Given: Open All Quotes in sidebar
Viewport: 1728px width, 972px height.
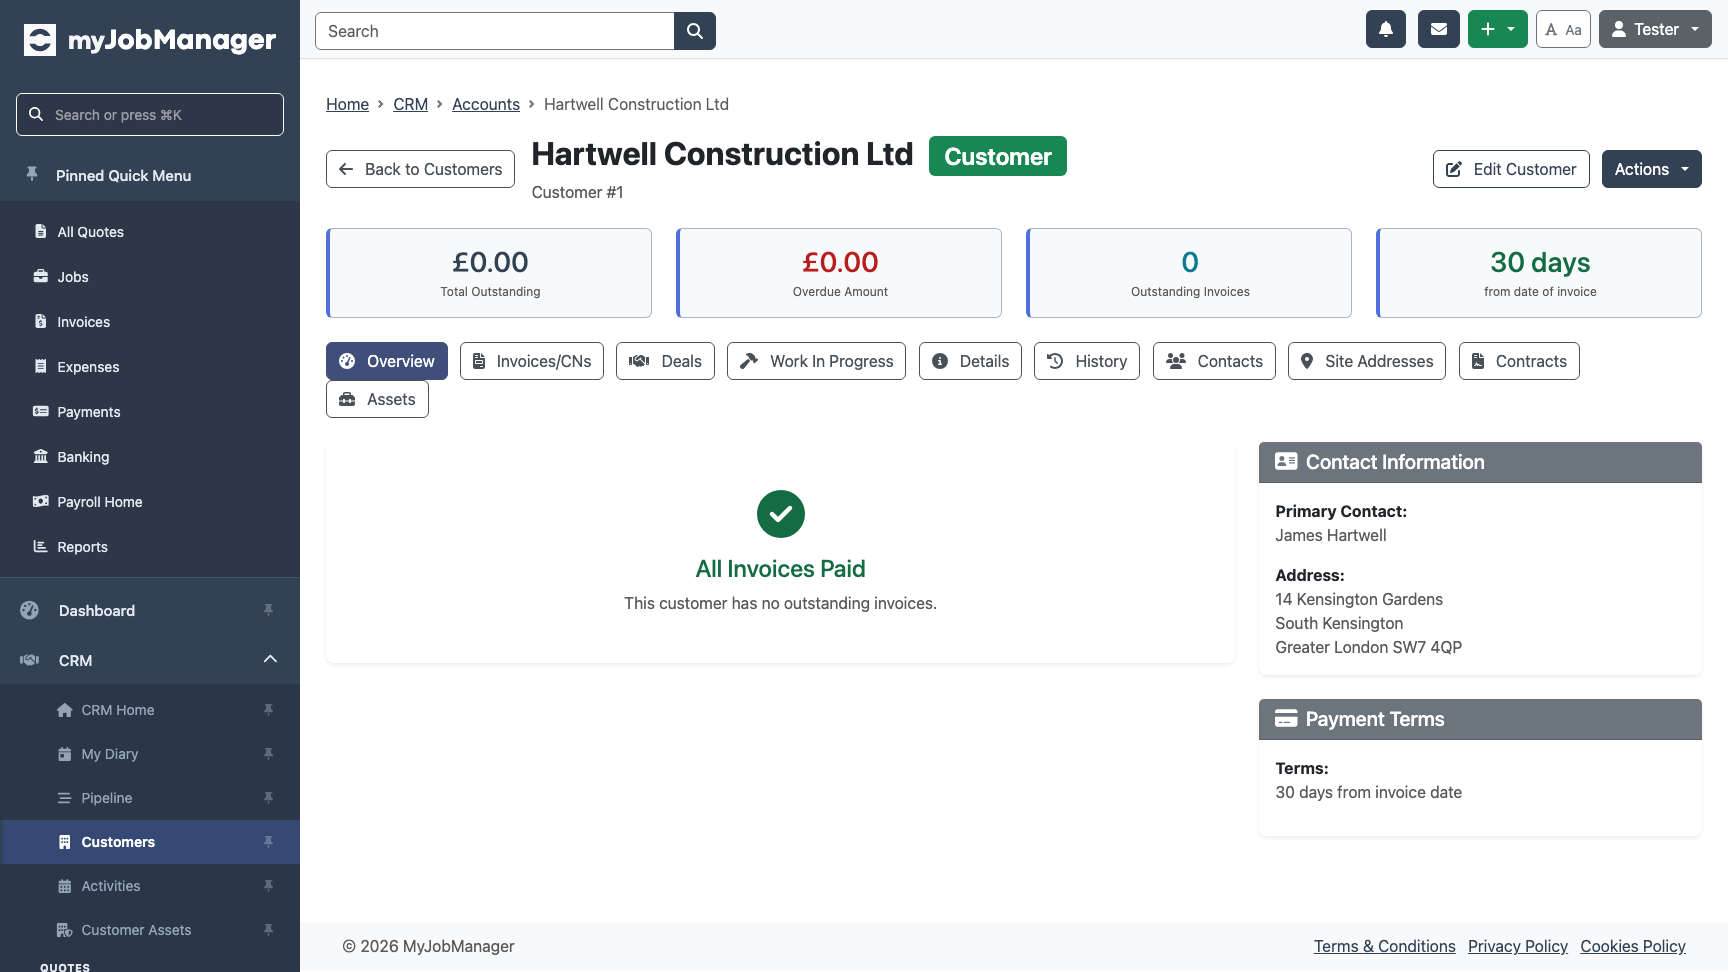Looking at the screenshot, I should [x=150, y=232].
